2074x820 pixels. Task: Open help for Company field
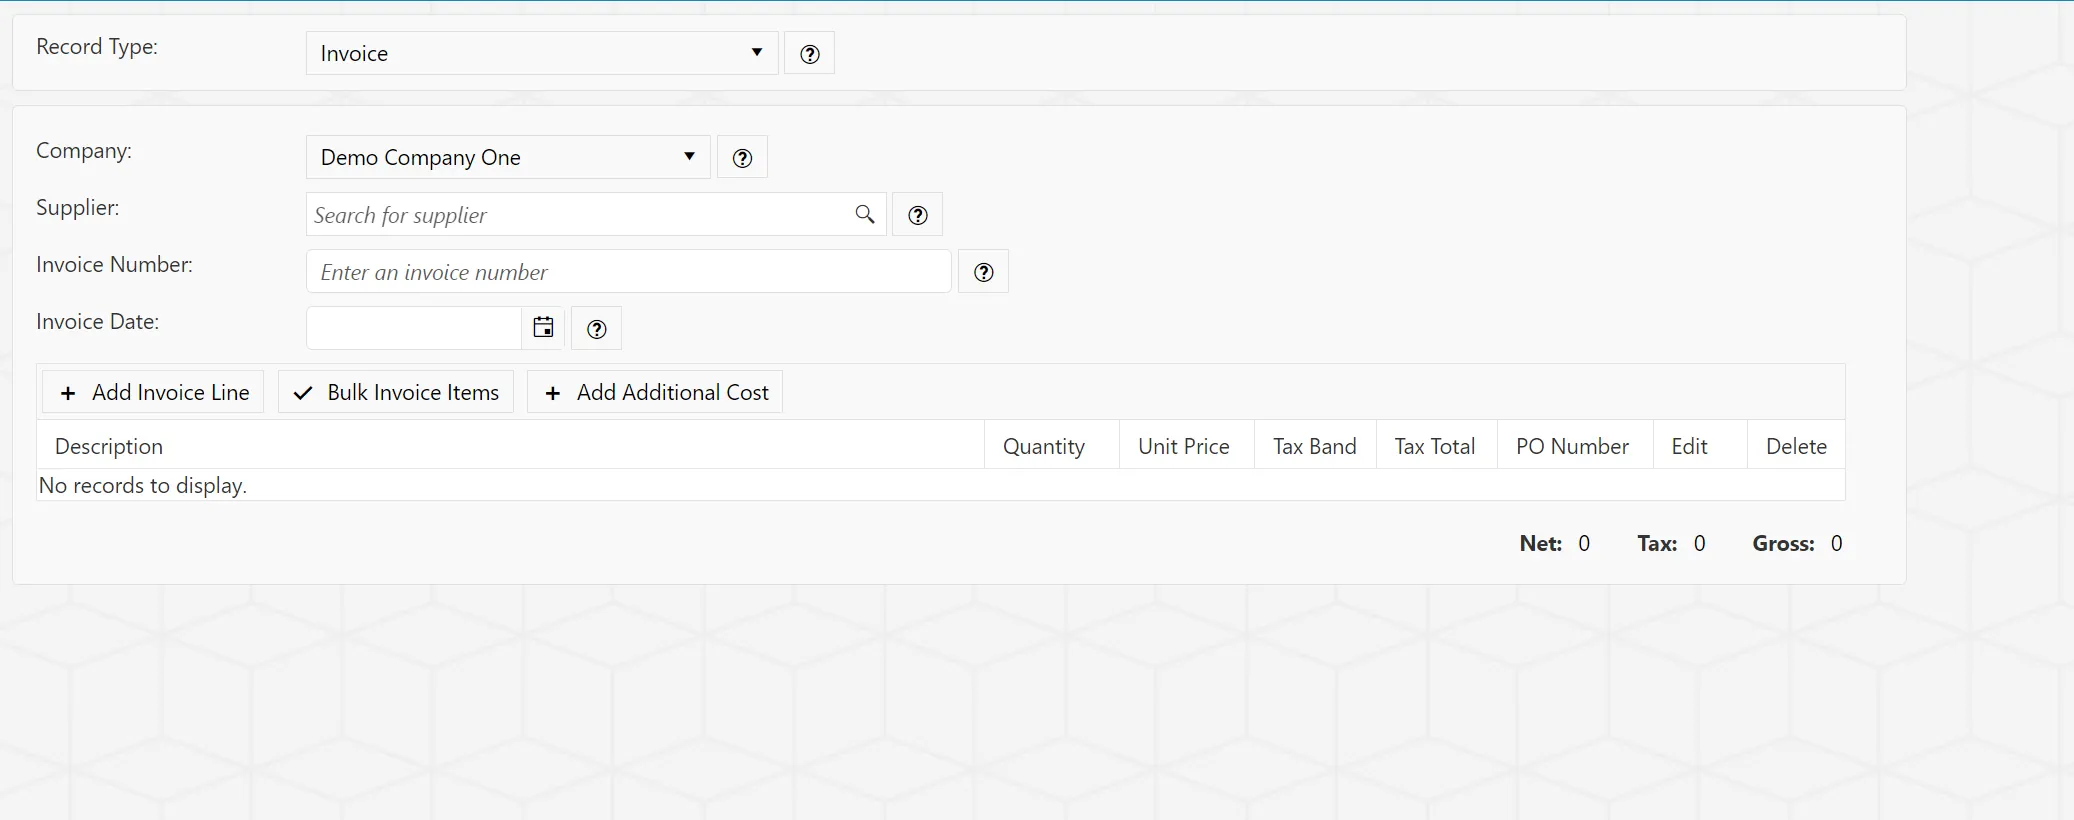click(742, 158)
